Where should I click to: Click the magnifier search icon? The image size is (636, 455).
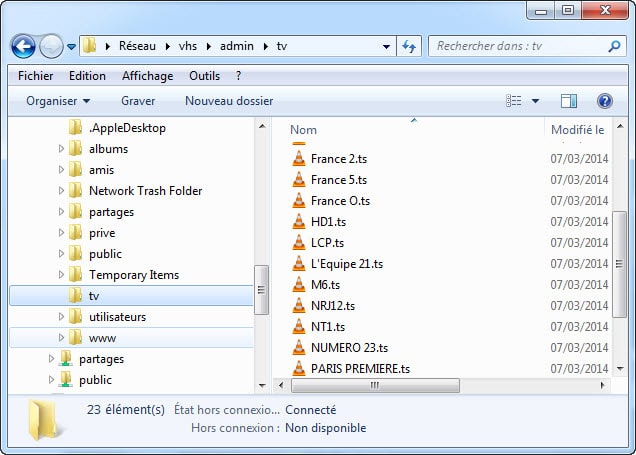614,46
